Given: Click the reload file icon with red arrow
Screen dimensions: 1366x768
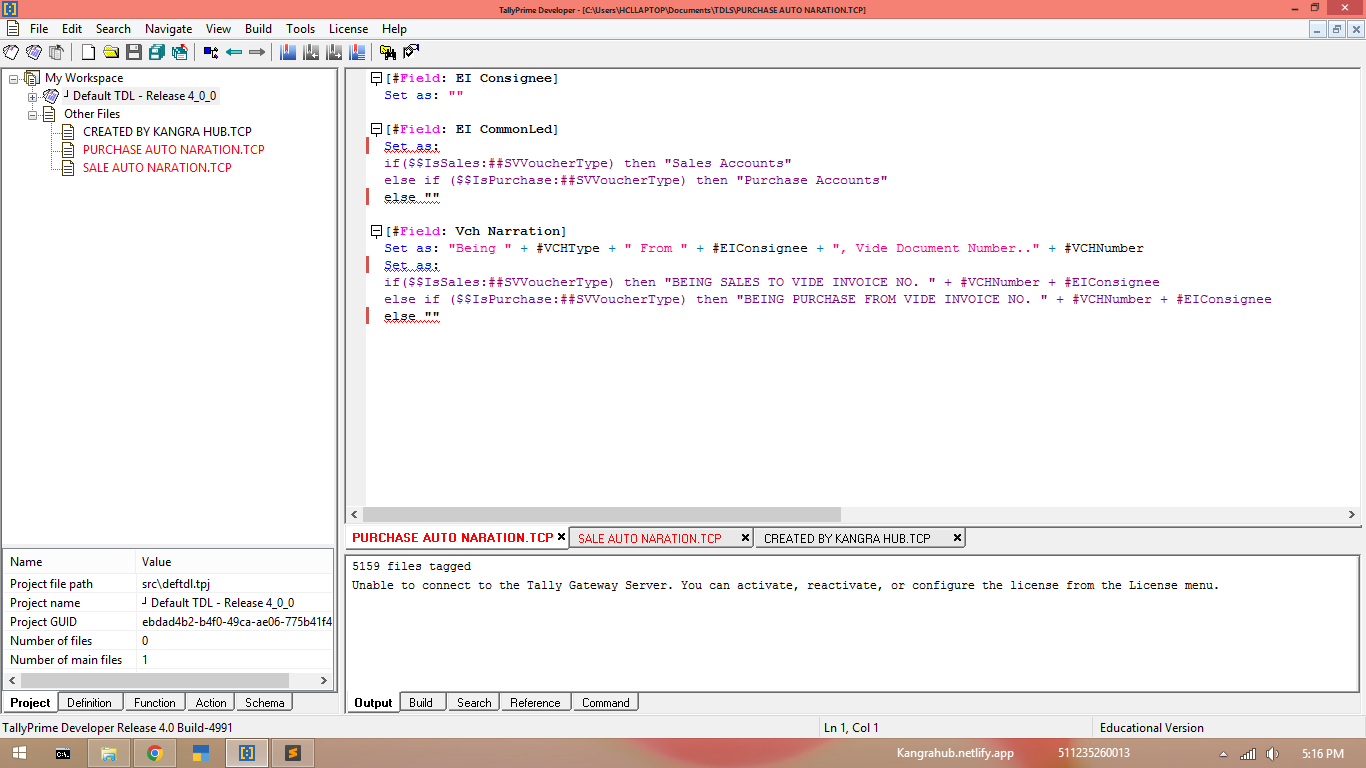Looking at the screenshot, I should (180, 52).
